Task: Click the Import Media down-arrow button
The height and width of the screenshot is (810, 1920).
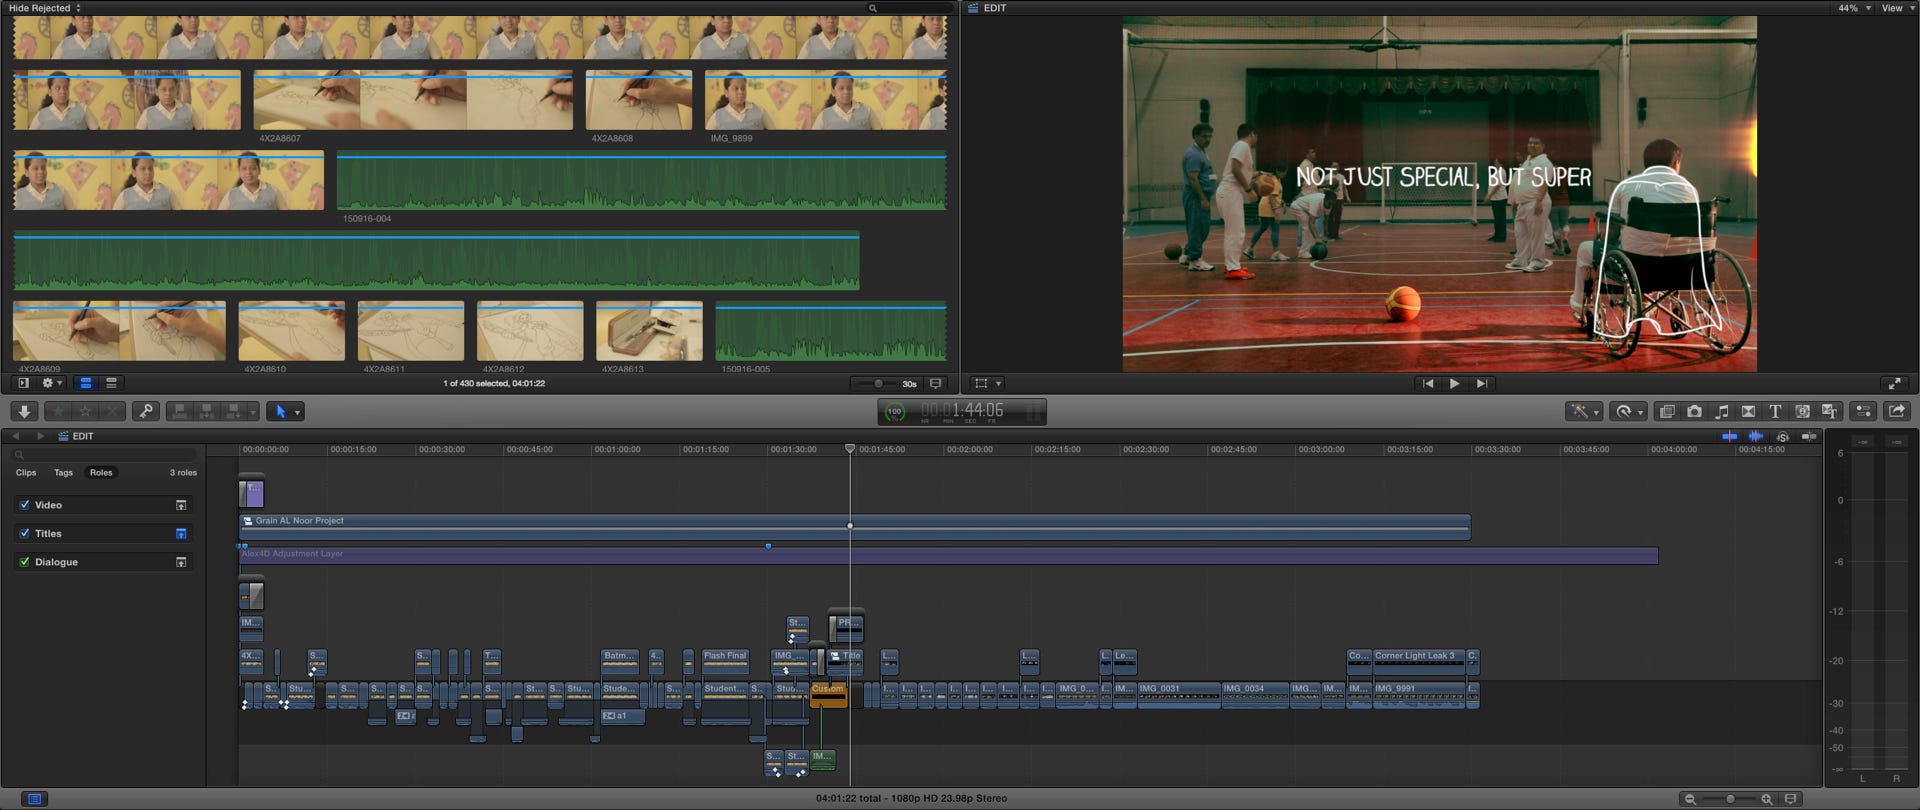Action: tap(24, 411)
